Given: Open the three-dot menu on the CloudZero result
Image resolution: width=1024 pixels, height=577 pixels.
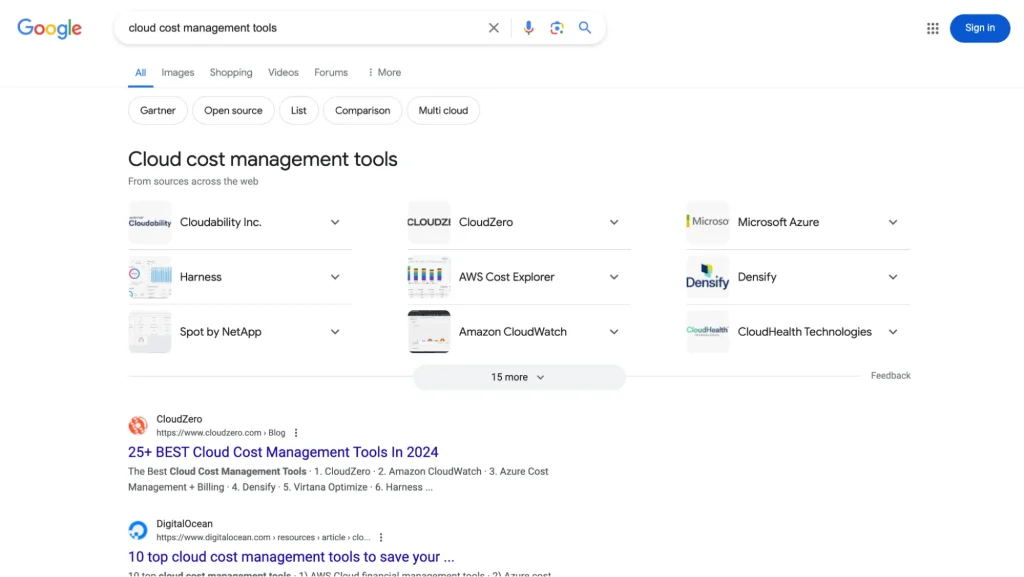Looking at the screenshot, I should point(296,432).
